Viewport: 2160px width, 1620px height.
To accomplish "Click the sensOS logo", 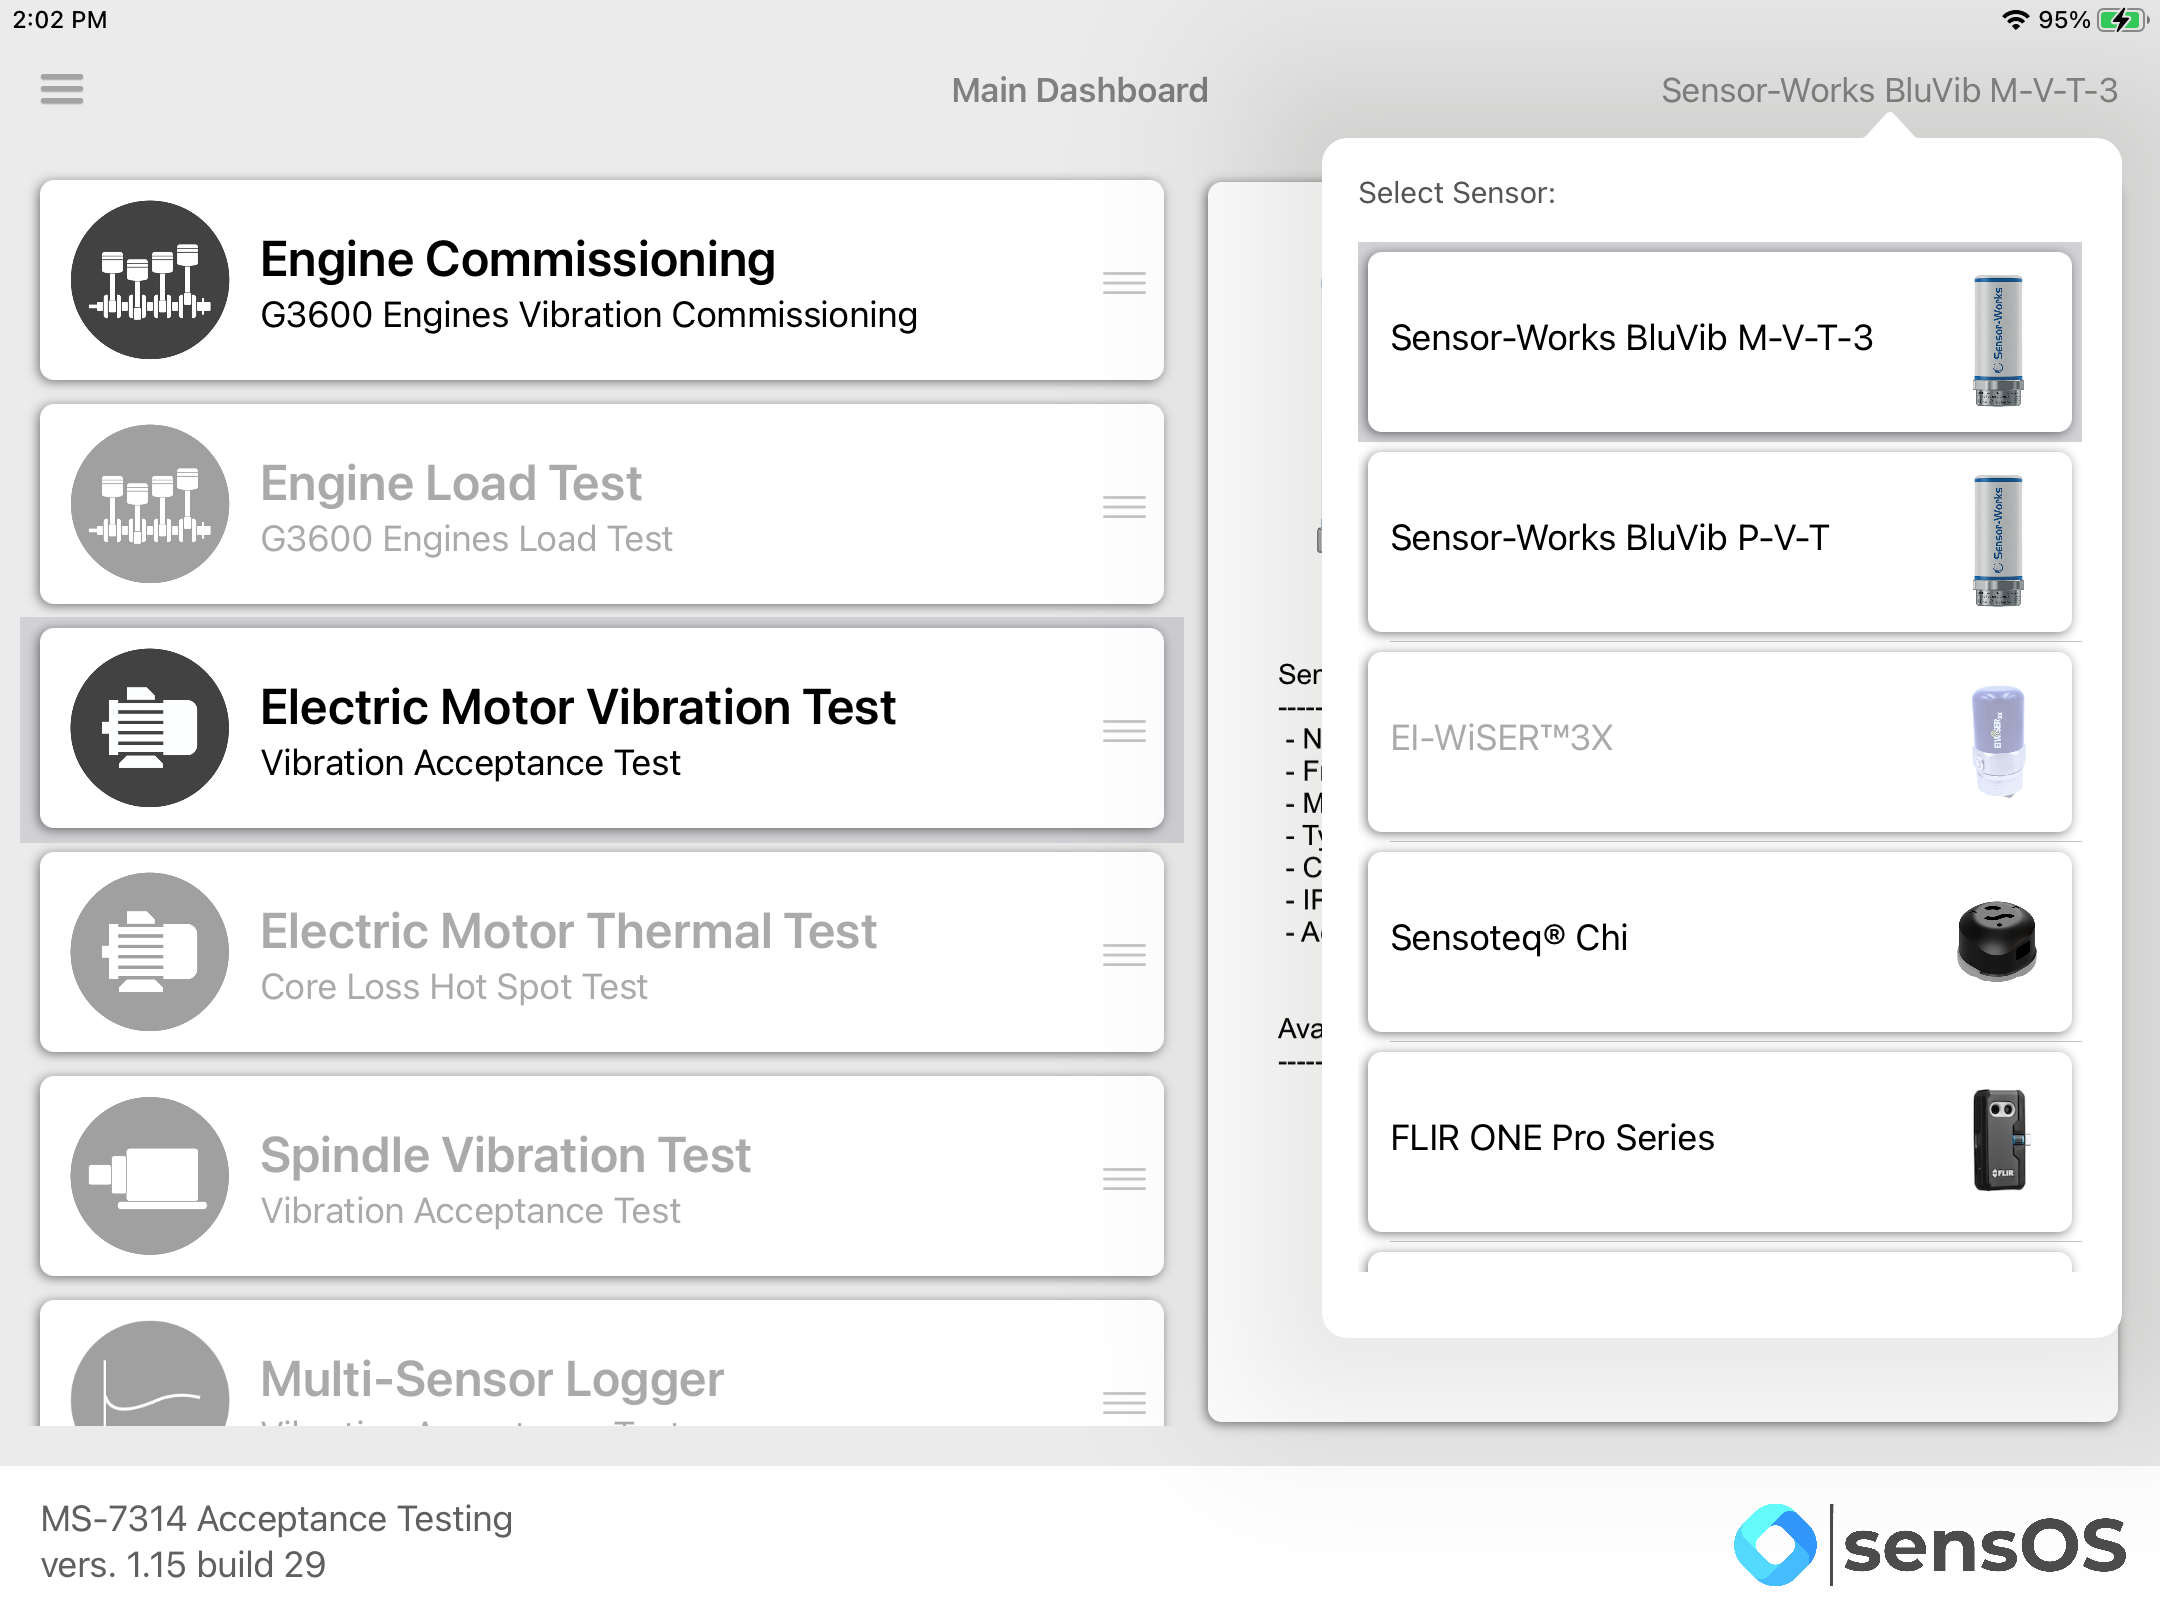I will [1930, 1545].
